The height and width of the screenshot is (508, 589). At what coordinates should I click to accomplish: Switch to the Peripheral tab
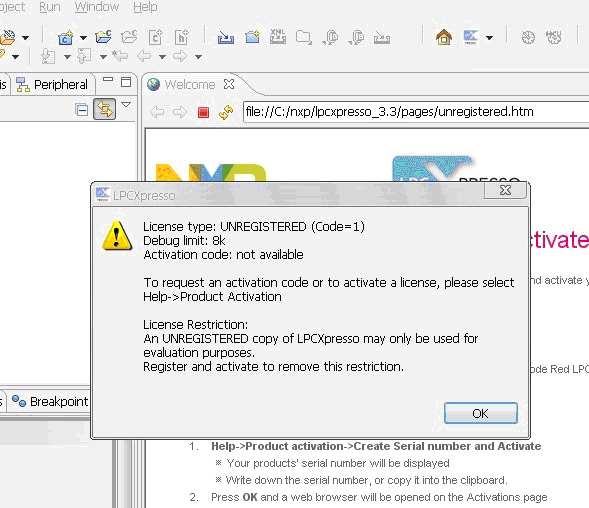click(x=53, y=85)
